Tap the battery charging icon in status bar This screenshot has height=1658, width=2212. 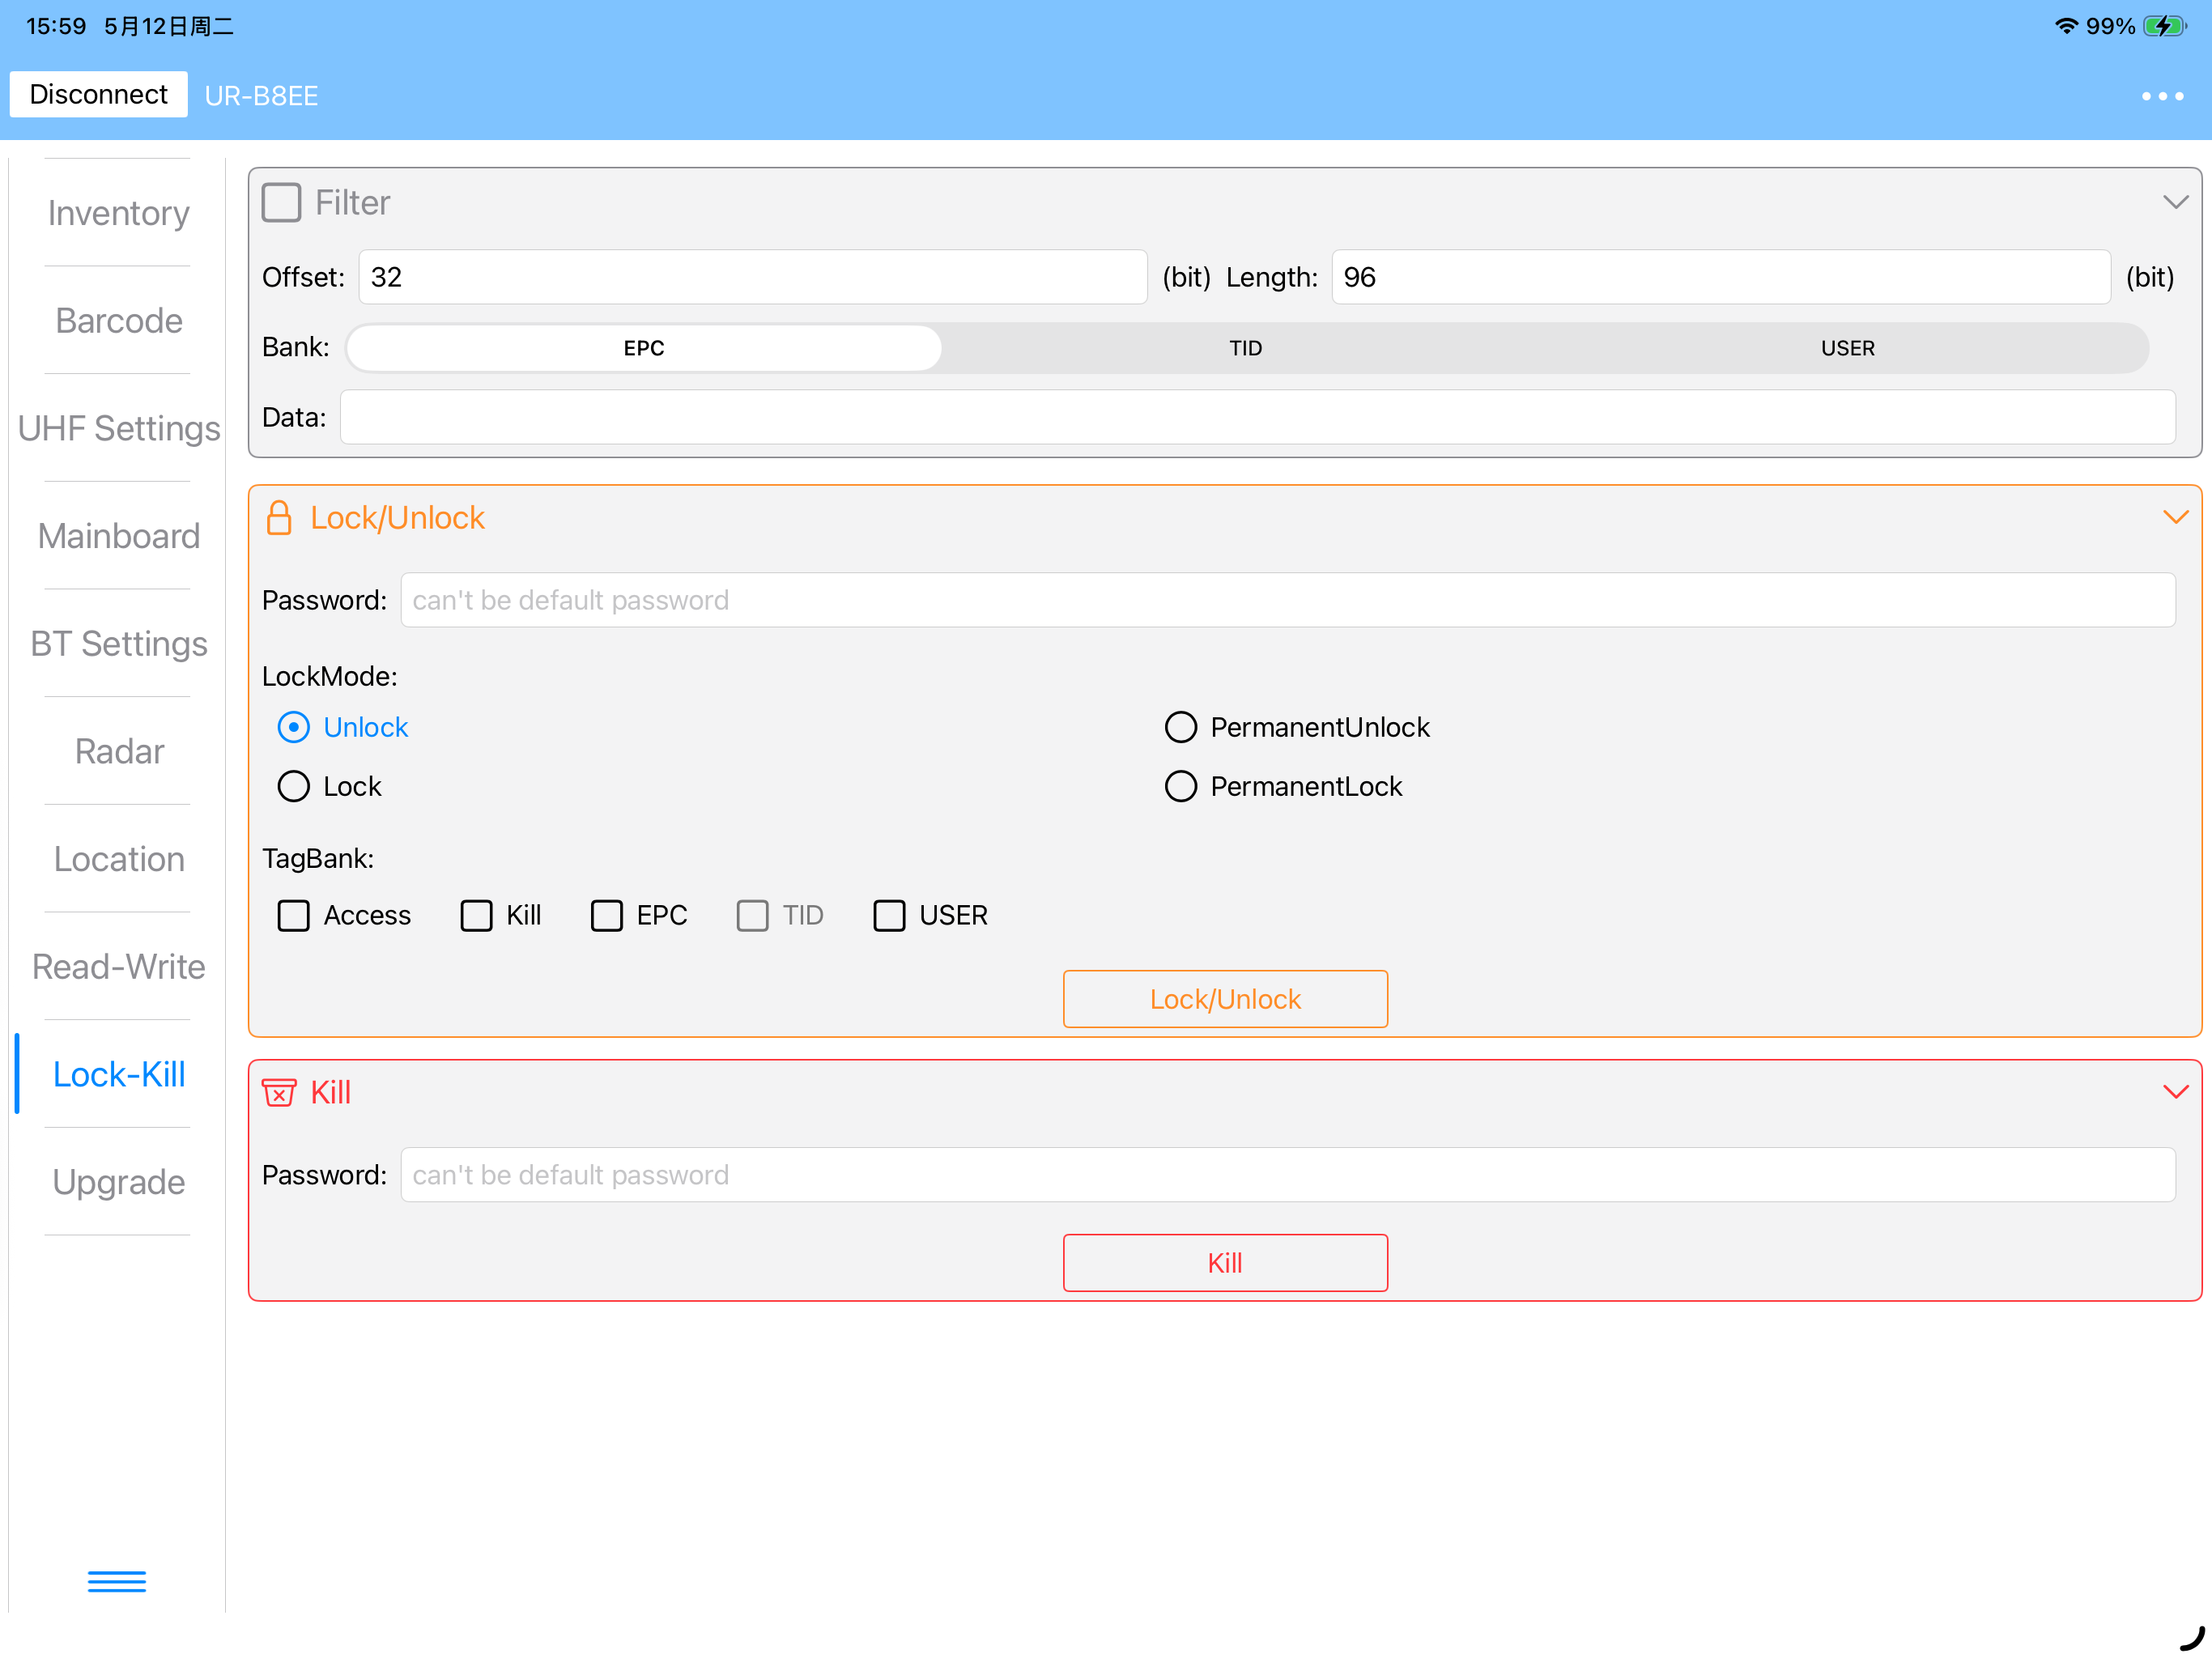tap(2165, 26)
